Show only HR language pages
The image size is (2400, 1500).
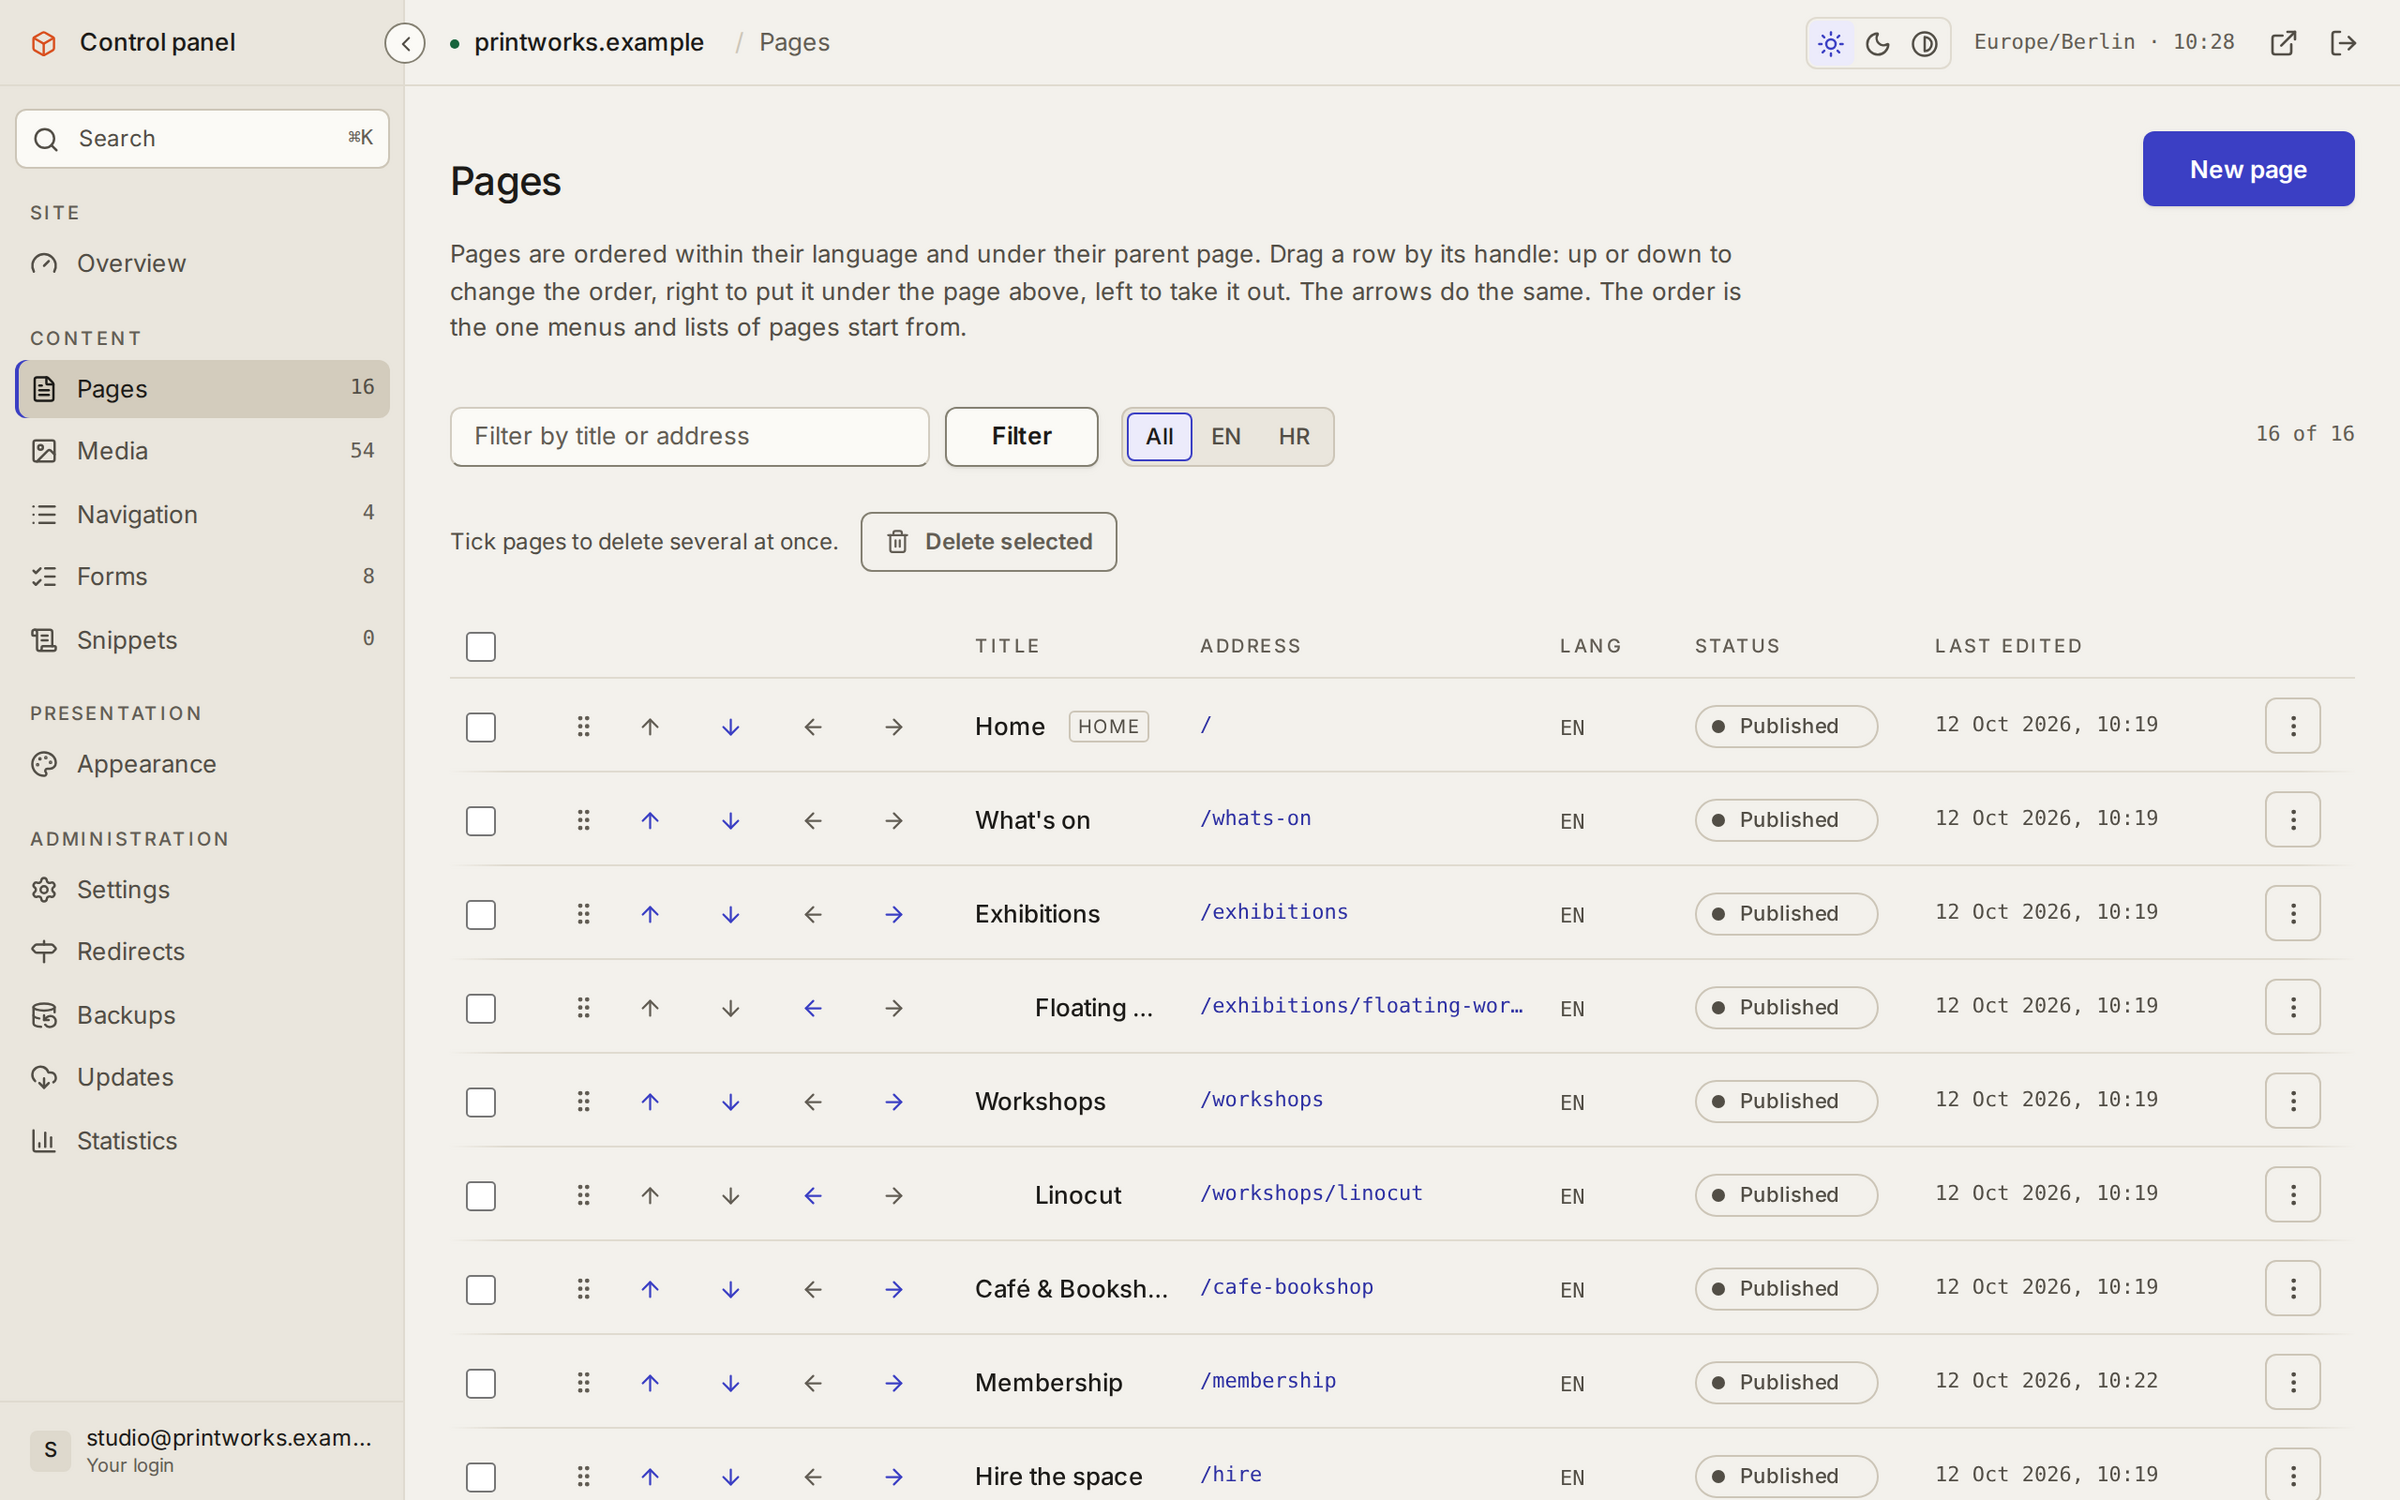point(1294,437)
